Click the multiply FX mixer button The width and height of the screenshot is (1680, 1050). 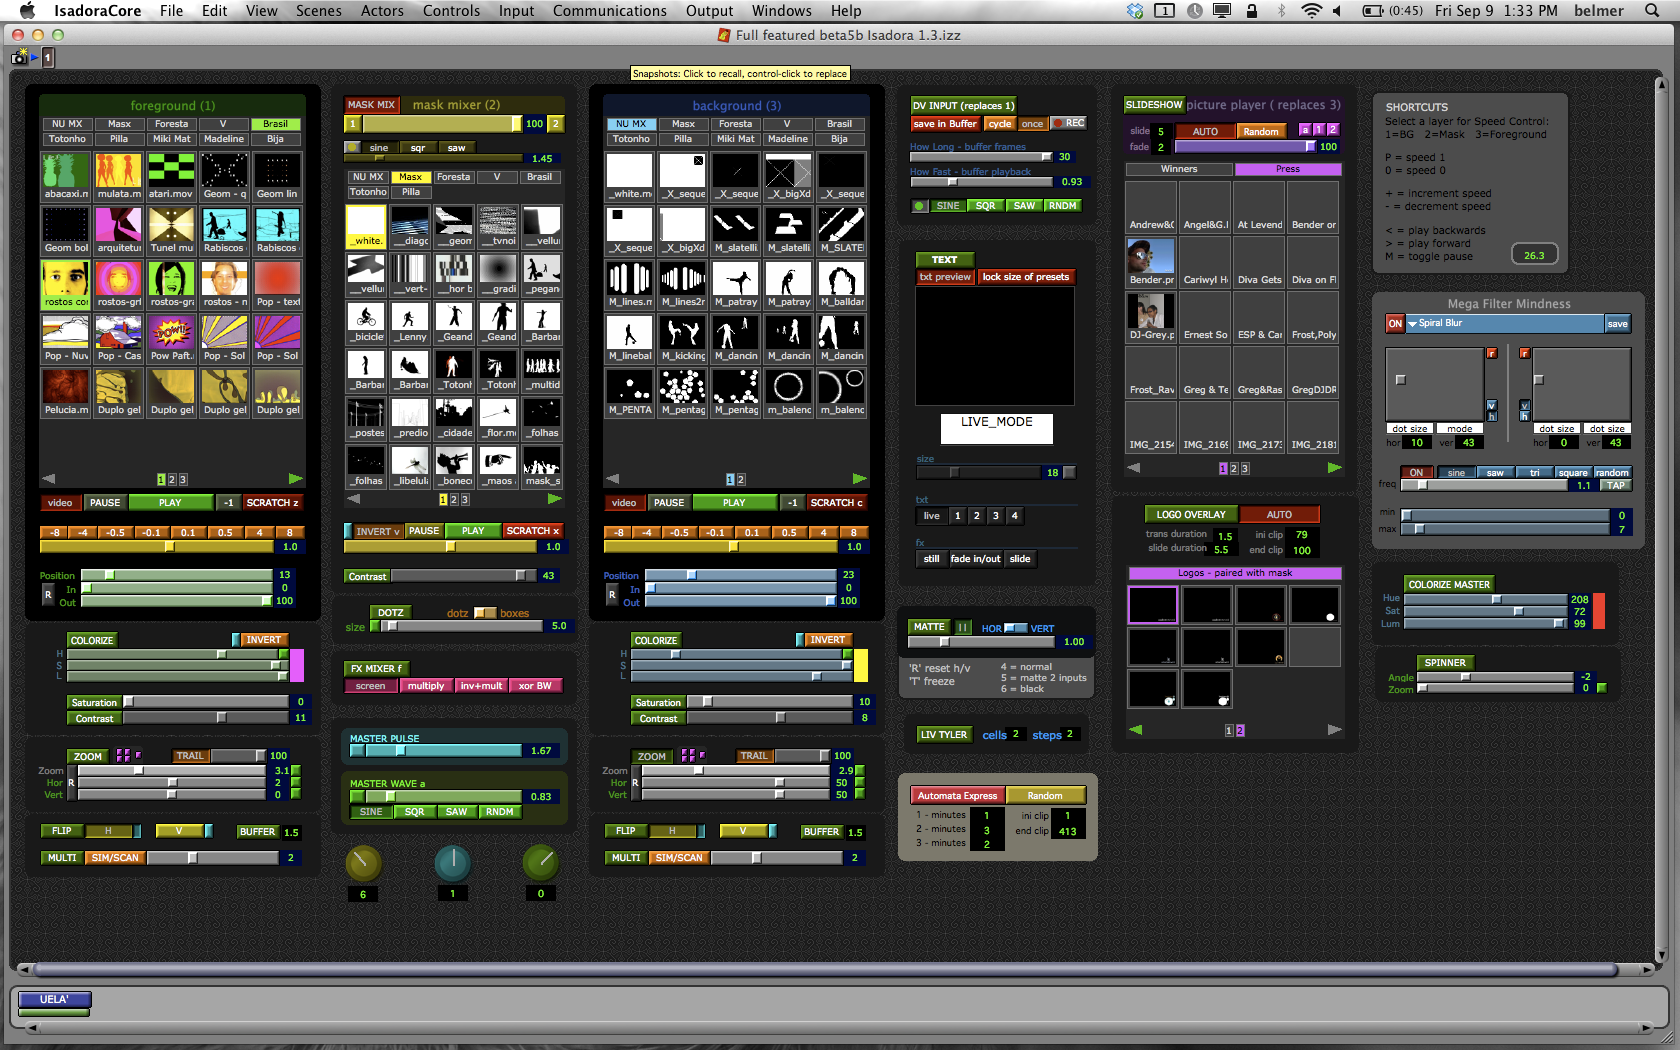tap(425, 686)
